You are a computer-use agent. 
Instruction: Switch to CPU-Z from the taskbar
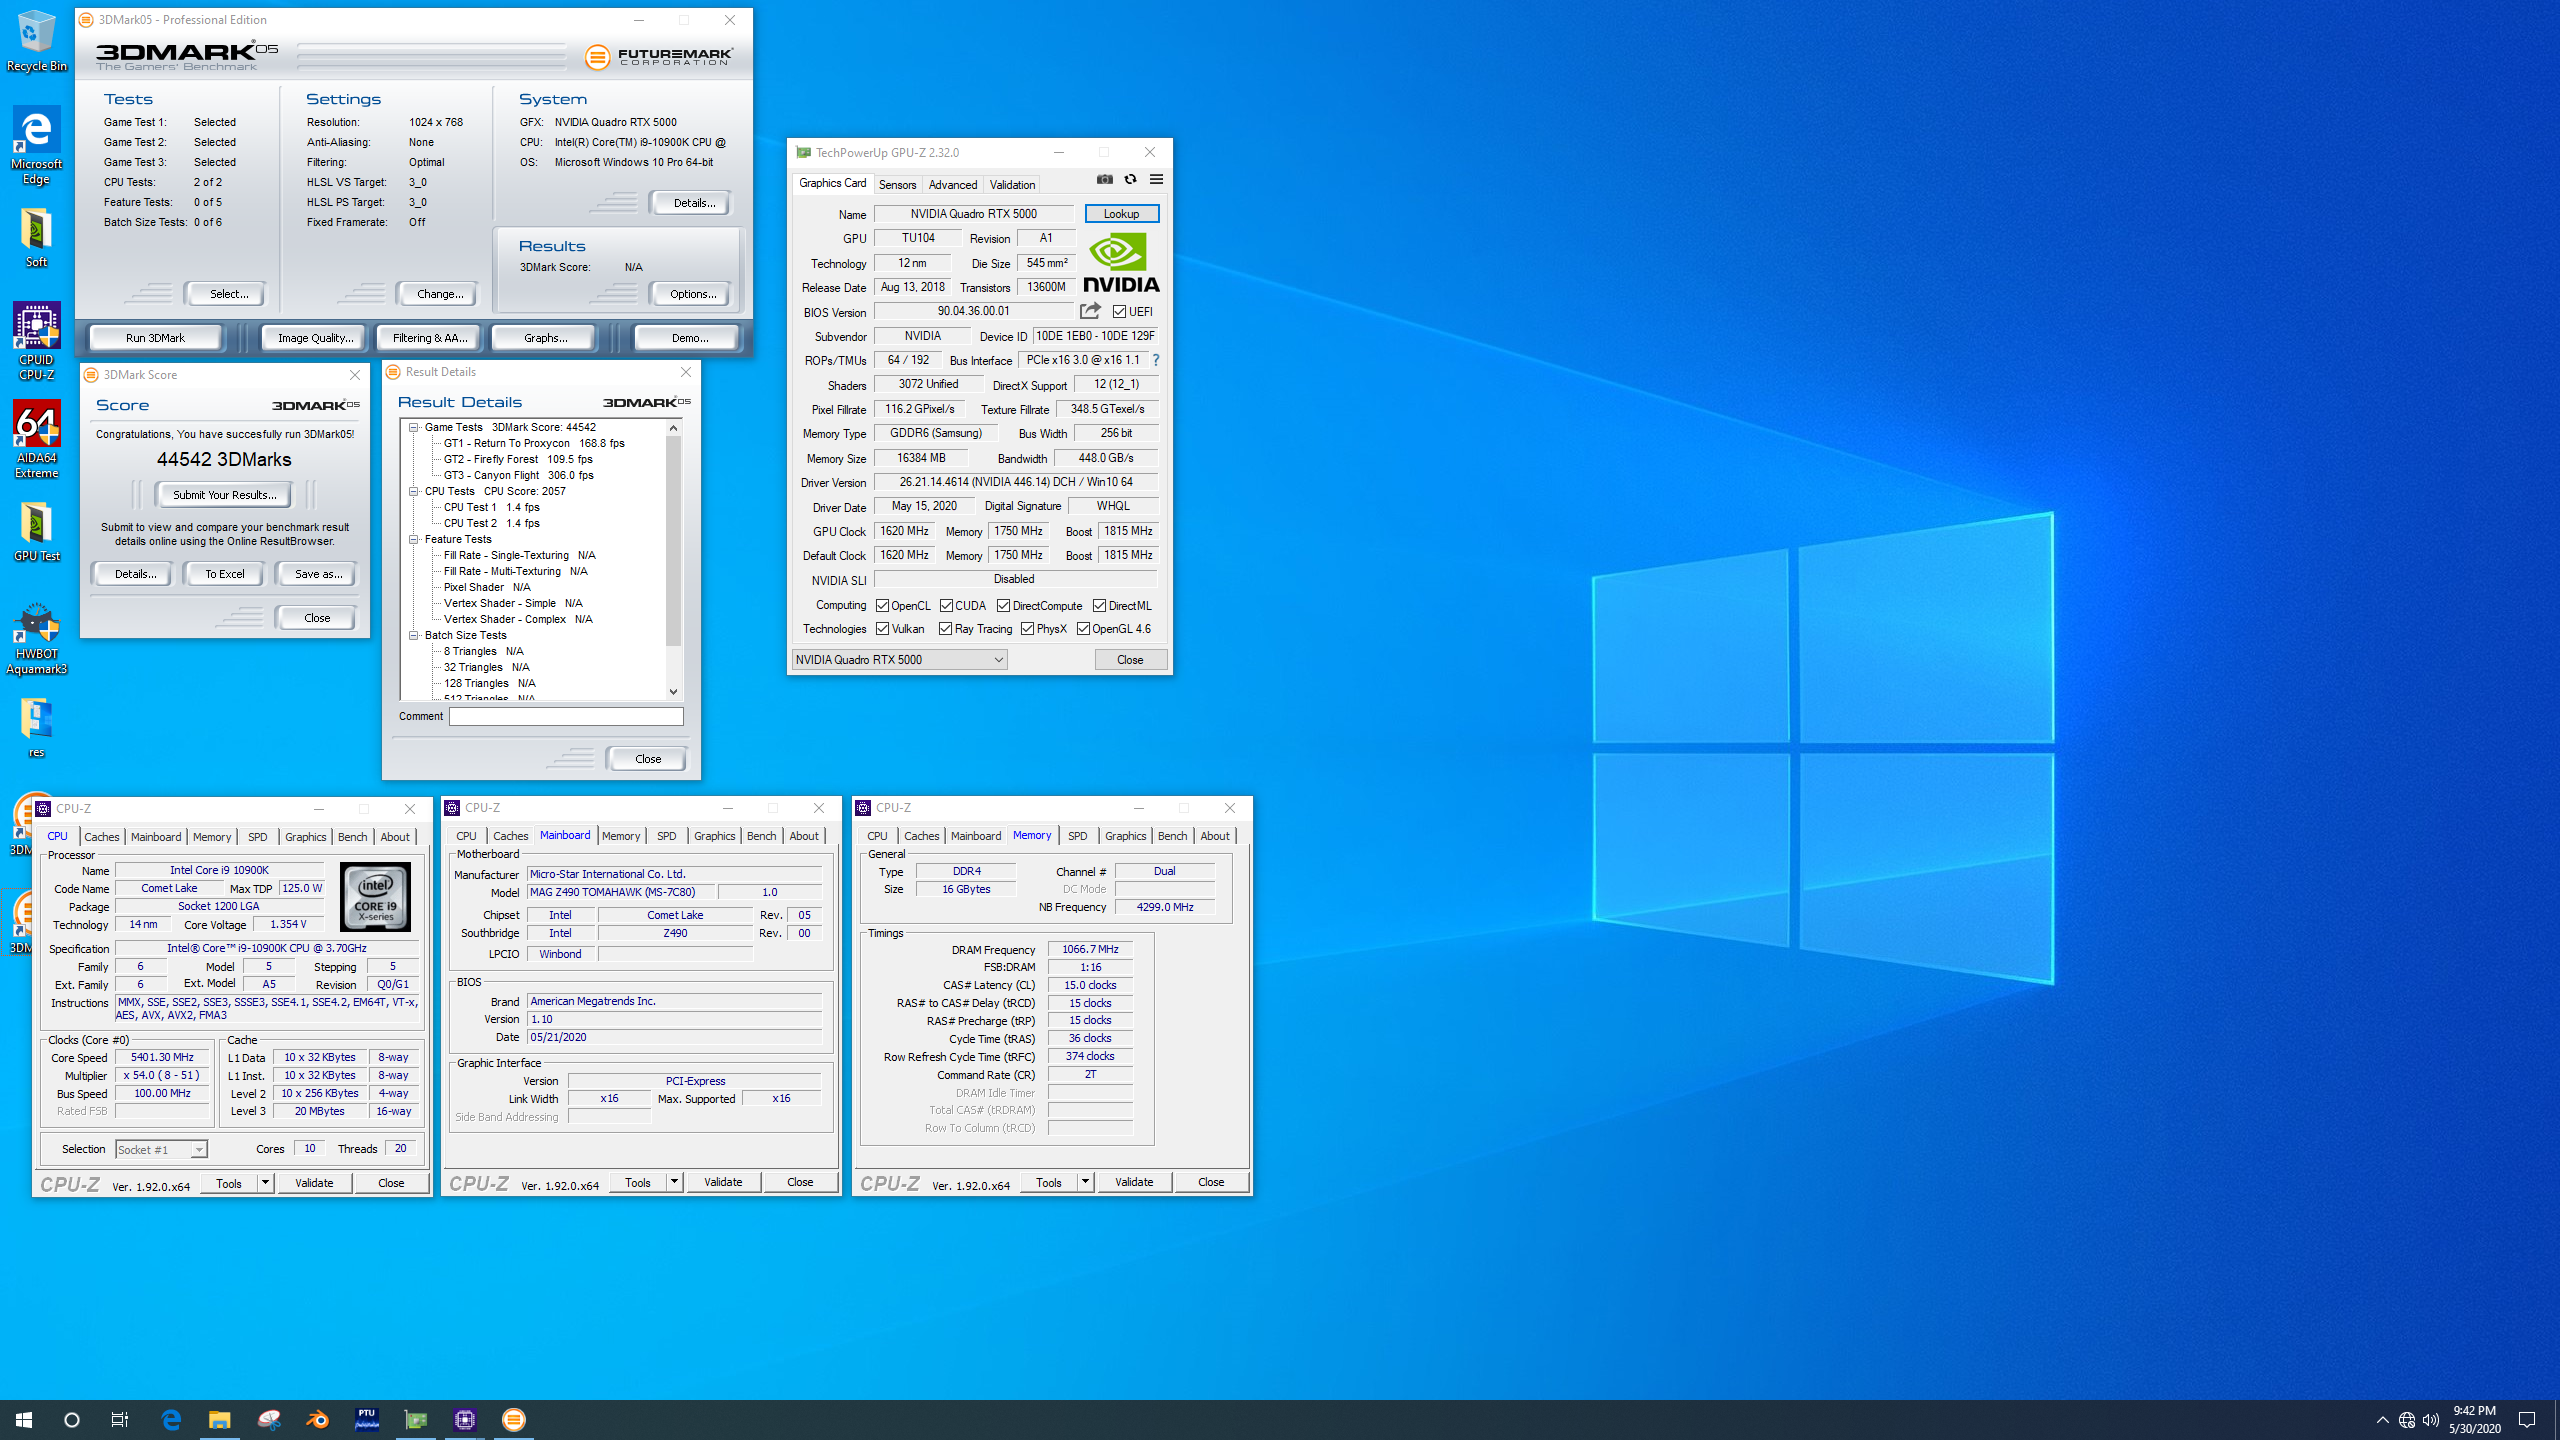465,1419
